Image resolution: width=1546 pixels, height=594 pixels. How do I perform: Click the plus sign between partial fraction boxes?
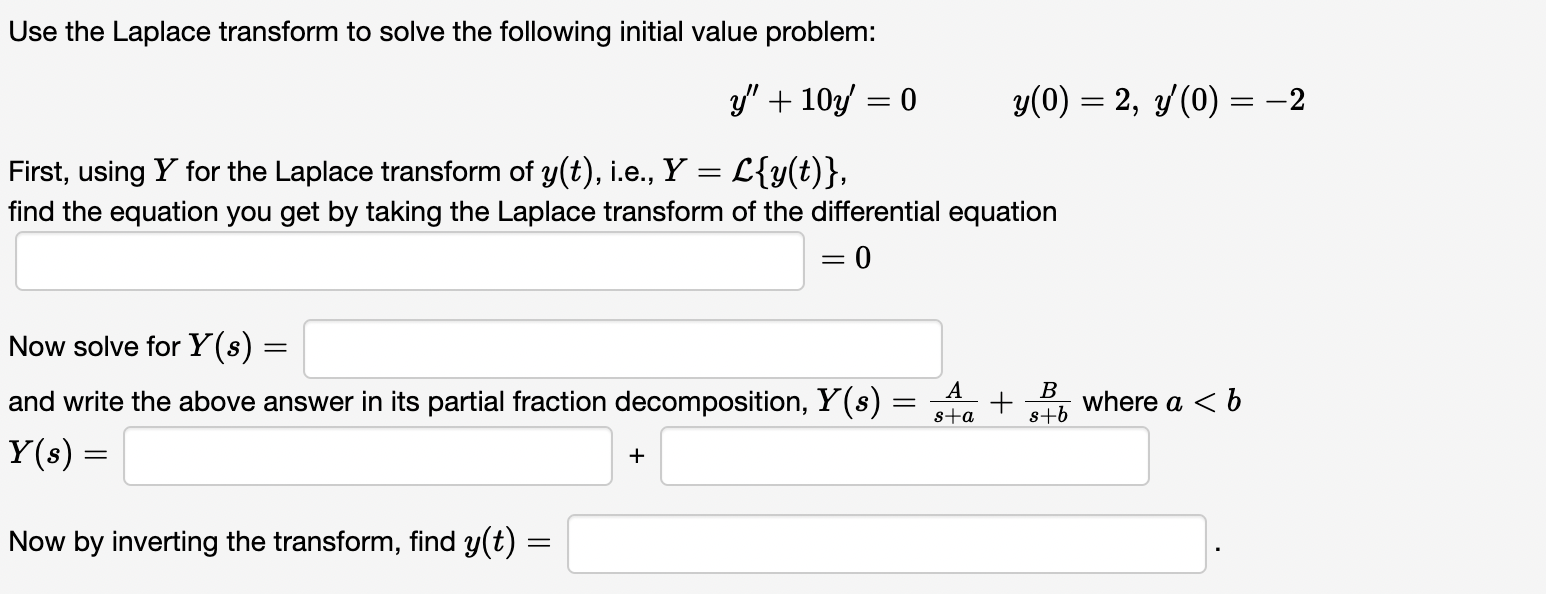(x=636, y=455)
